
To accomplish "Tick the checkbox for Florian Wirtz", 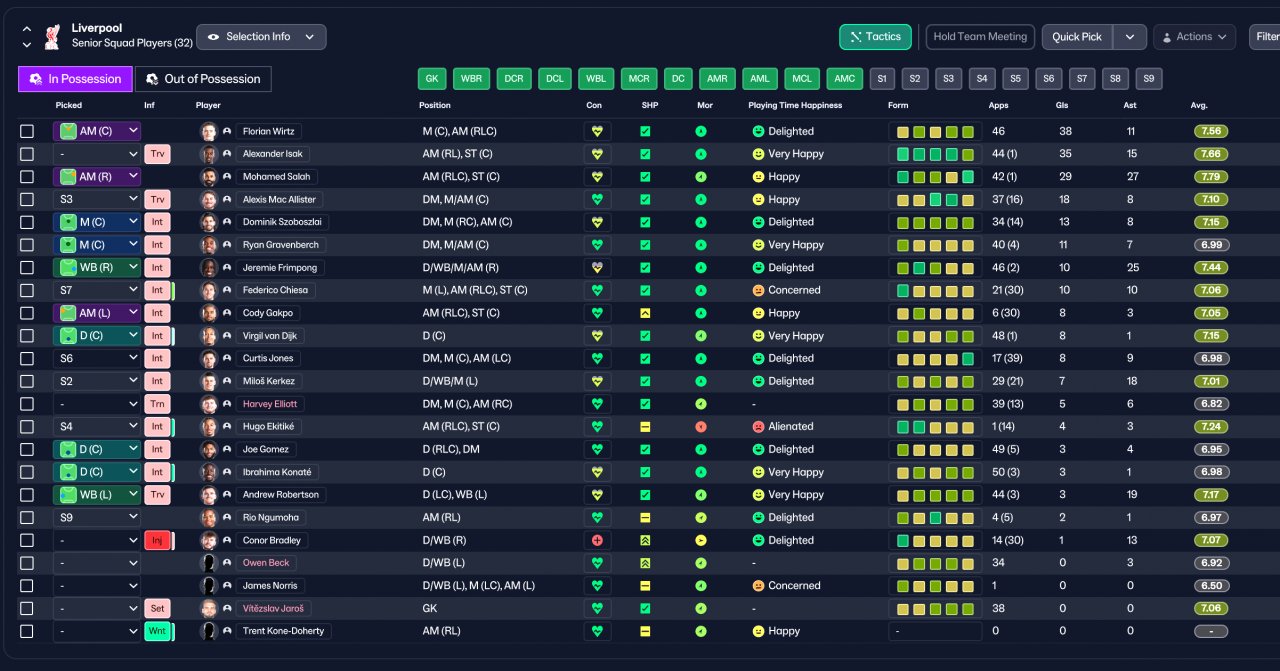I will [27, 131].
